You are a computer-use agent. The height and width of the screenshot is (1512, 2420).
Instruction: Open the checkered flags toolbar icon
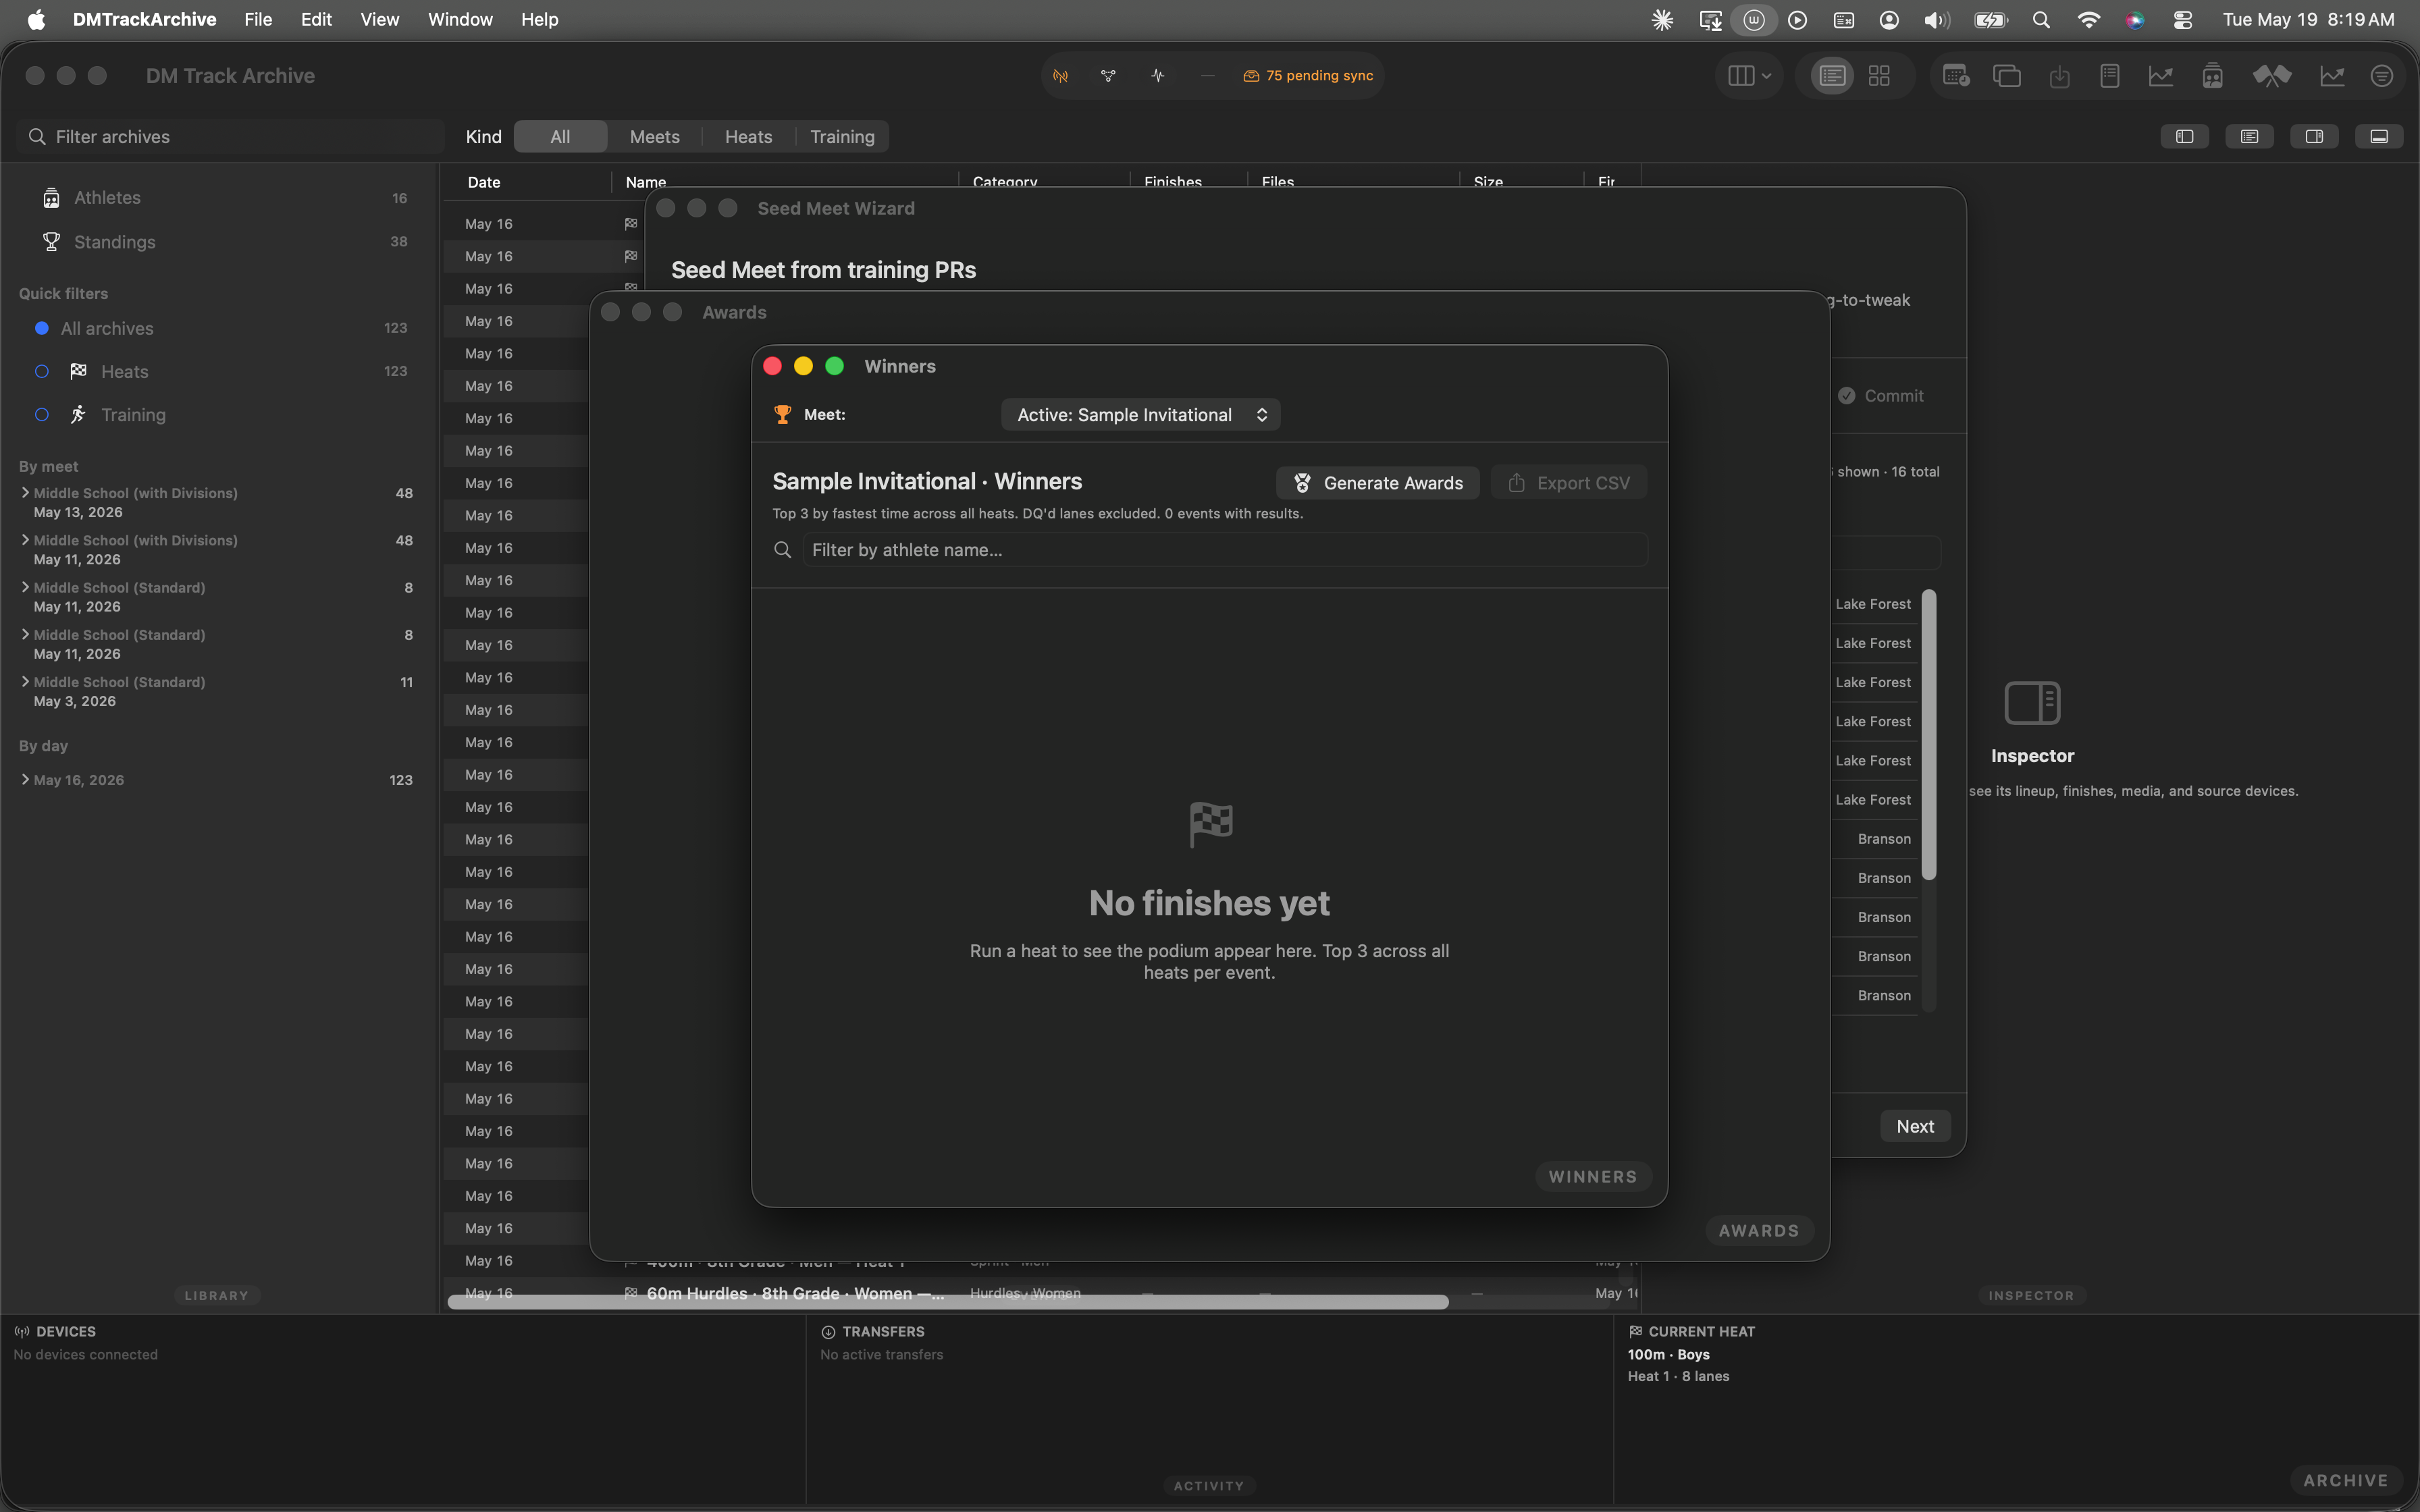(2271, 76)
